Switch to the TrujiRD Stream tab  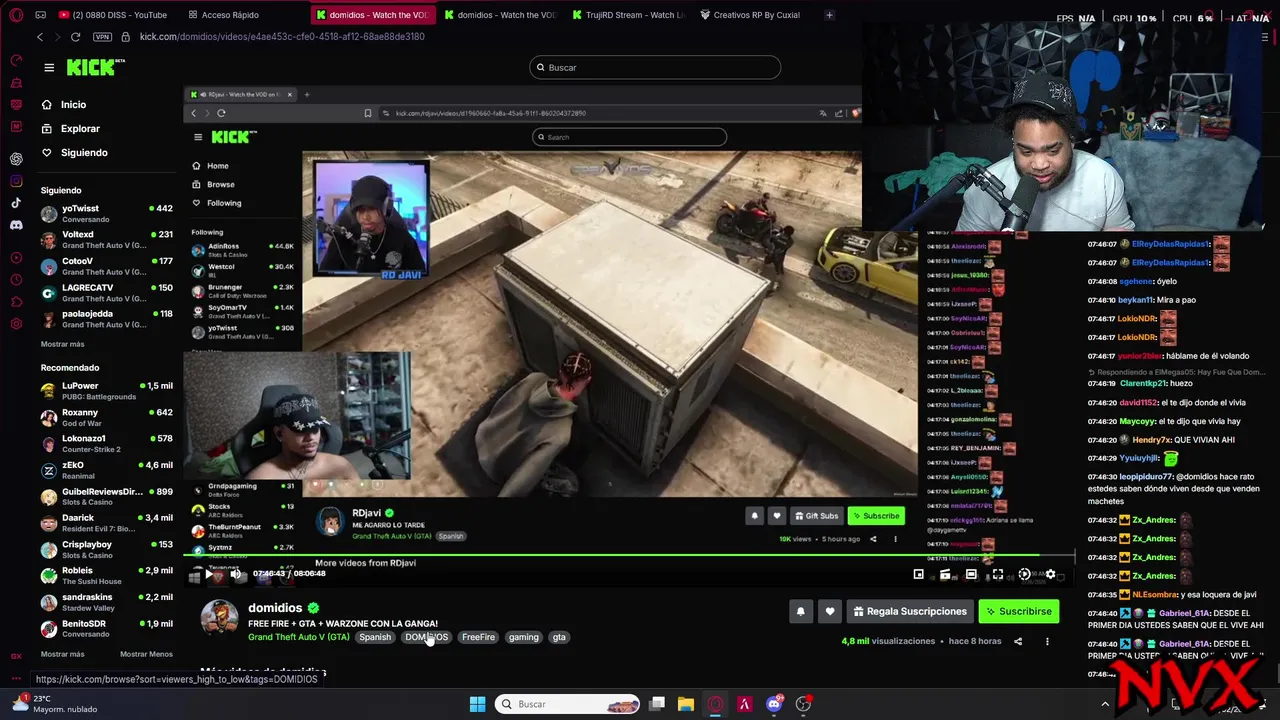click(627, 15)
